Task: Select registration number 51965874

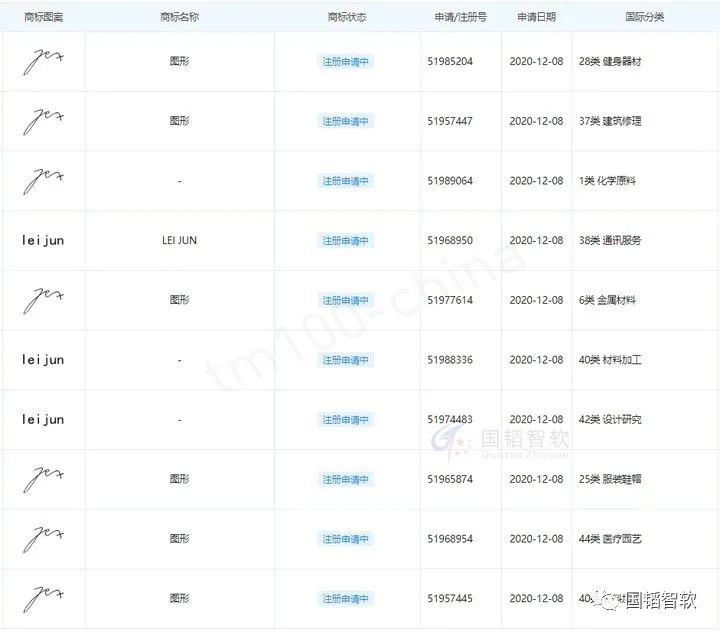Action: [x=450, y=480]
